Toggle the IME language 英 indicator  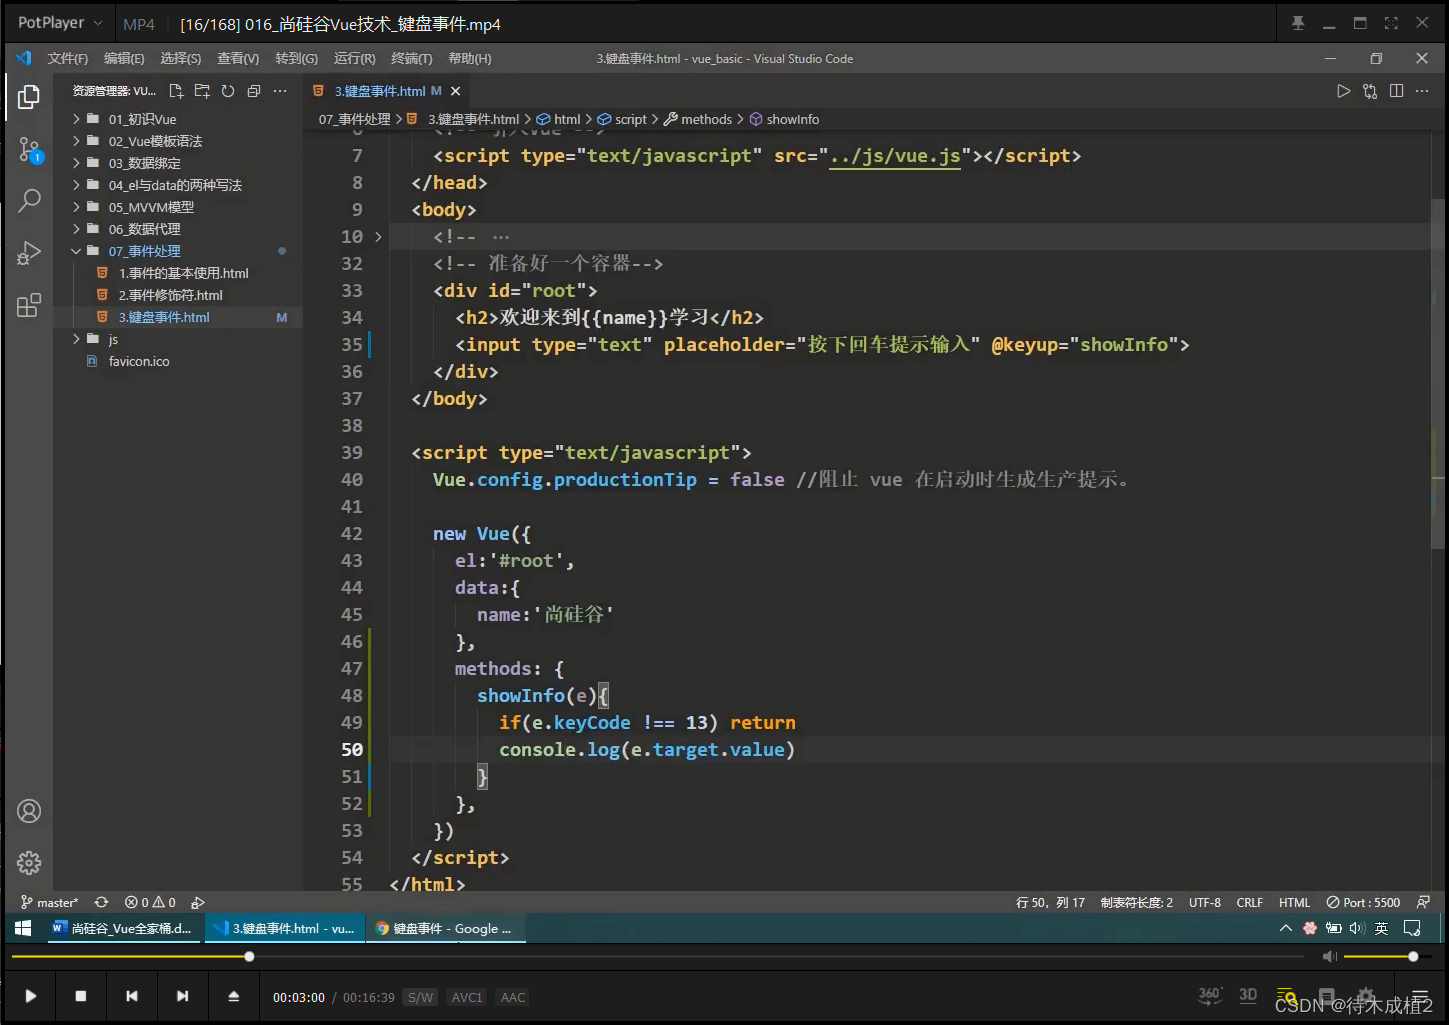[x=1381, y=928]
